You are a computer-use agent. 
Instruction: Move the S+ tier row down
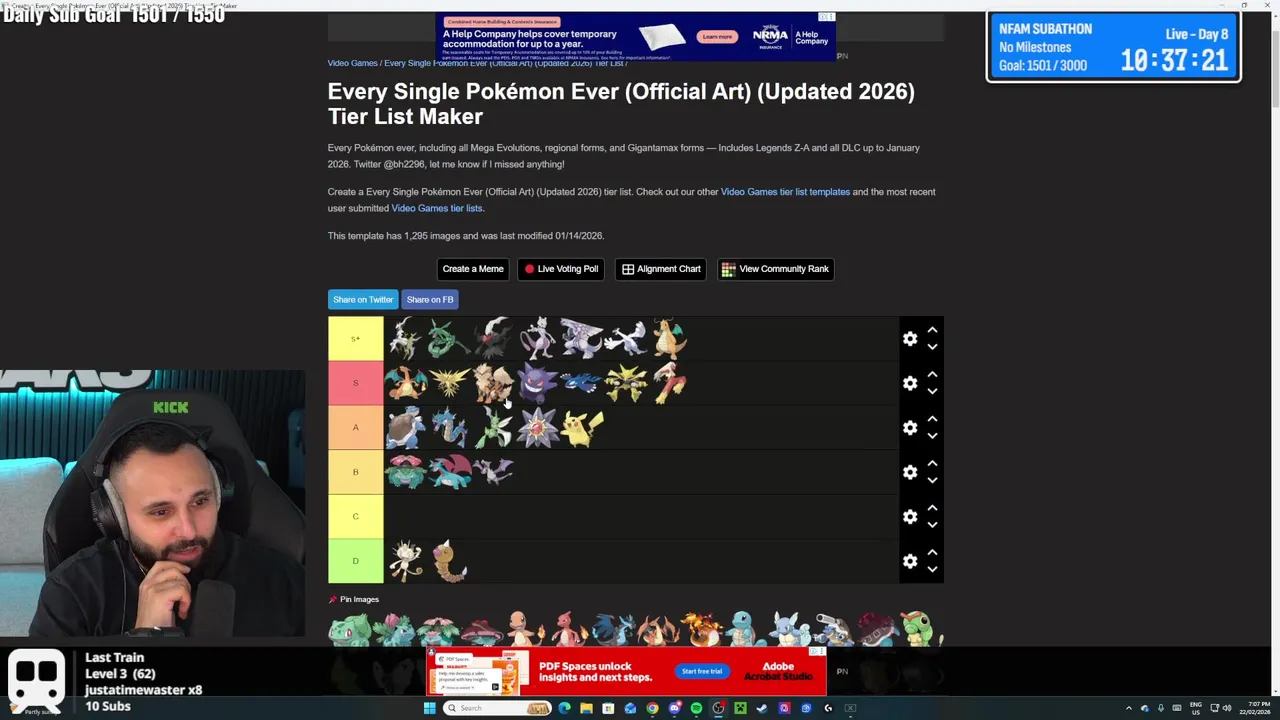click(x=932, y=347)
